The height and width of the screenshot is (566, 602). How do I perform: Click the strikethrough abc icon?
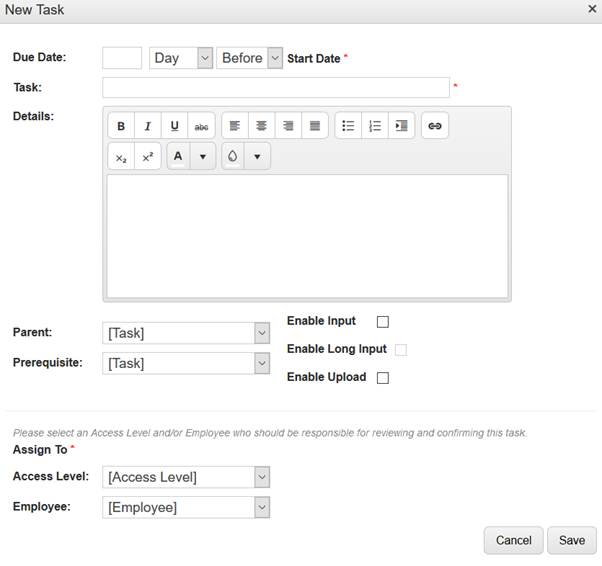coord(201,126)
